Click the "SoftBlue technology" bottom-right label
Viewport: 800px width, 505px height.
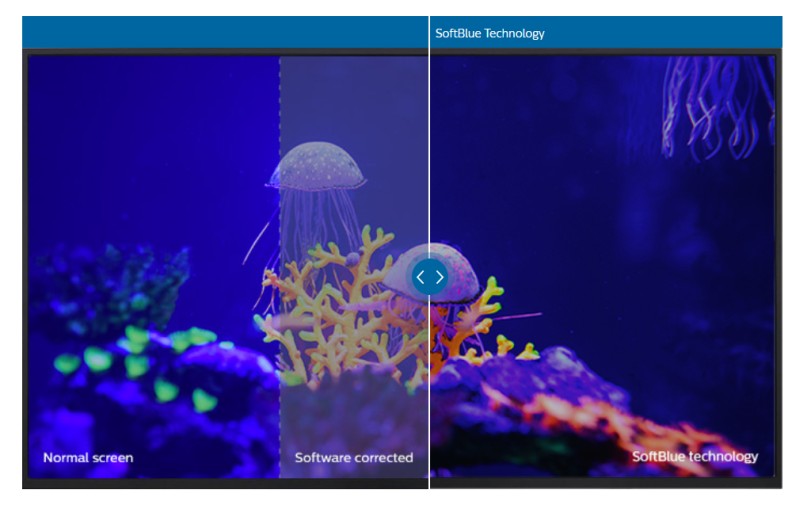[695, 457]
